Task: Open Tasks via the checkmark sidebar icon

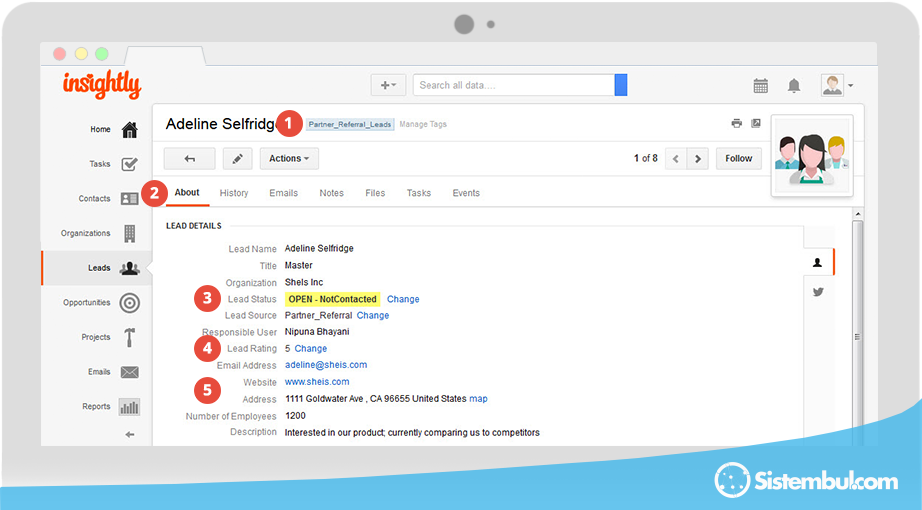Action: click(x=129, y=164)
